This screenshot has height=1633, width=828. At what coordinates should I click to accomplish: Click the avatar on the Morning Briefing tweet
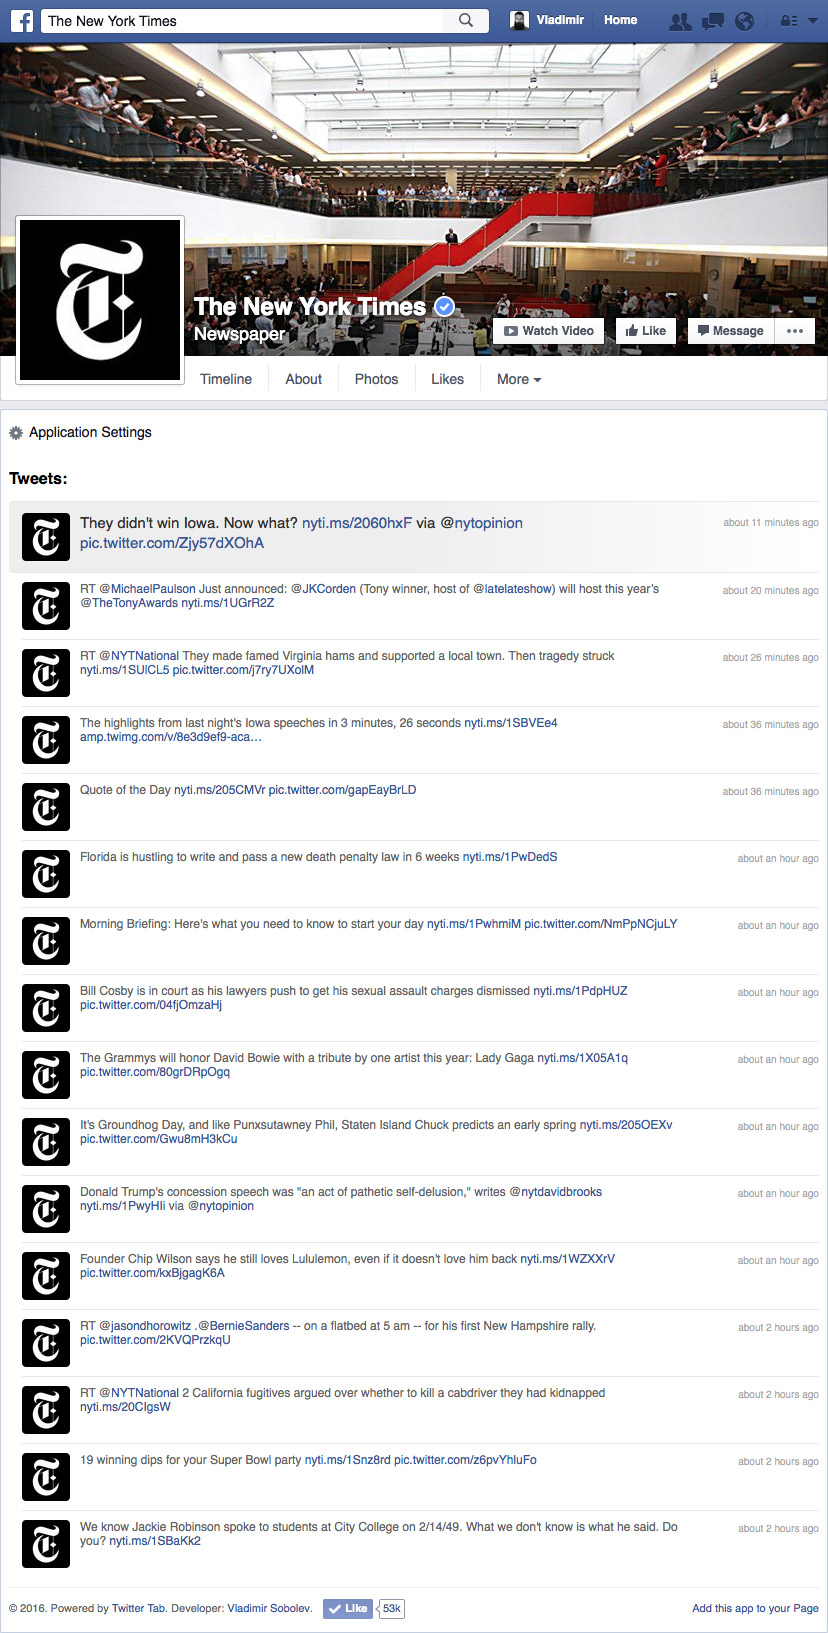point(46,940)
